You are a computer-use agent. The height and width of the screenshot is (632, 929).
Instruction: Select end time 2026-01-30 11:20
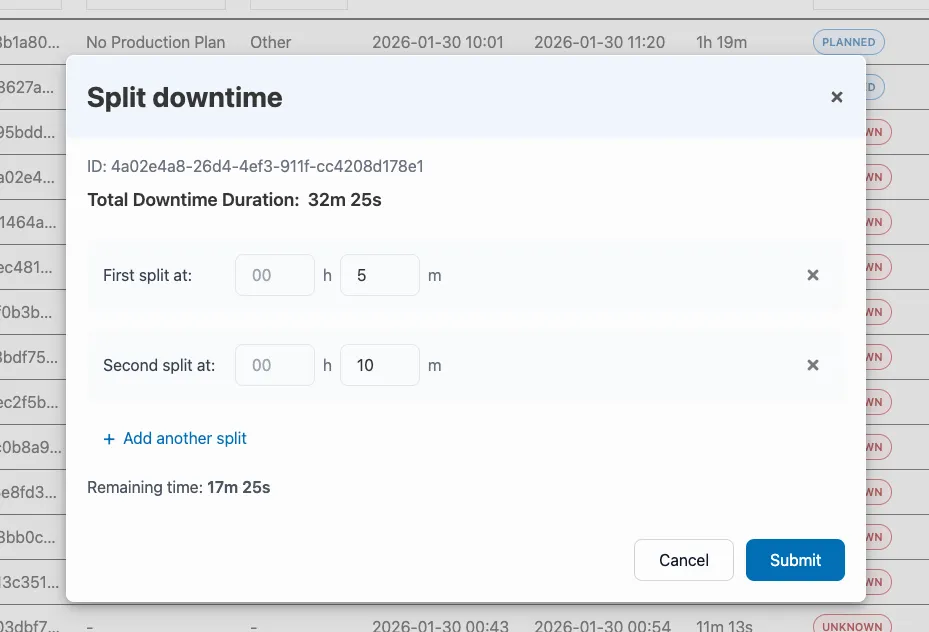click(x=600, y=42)
